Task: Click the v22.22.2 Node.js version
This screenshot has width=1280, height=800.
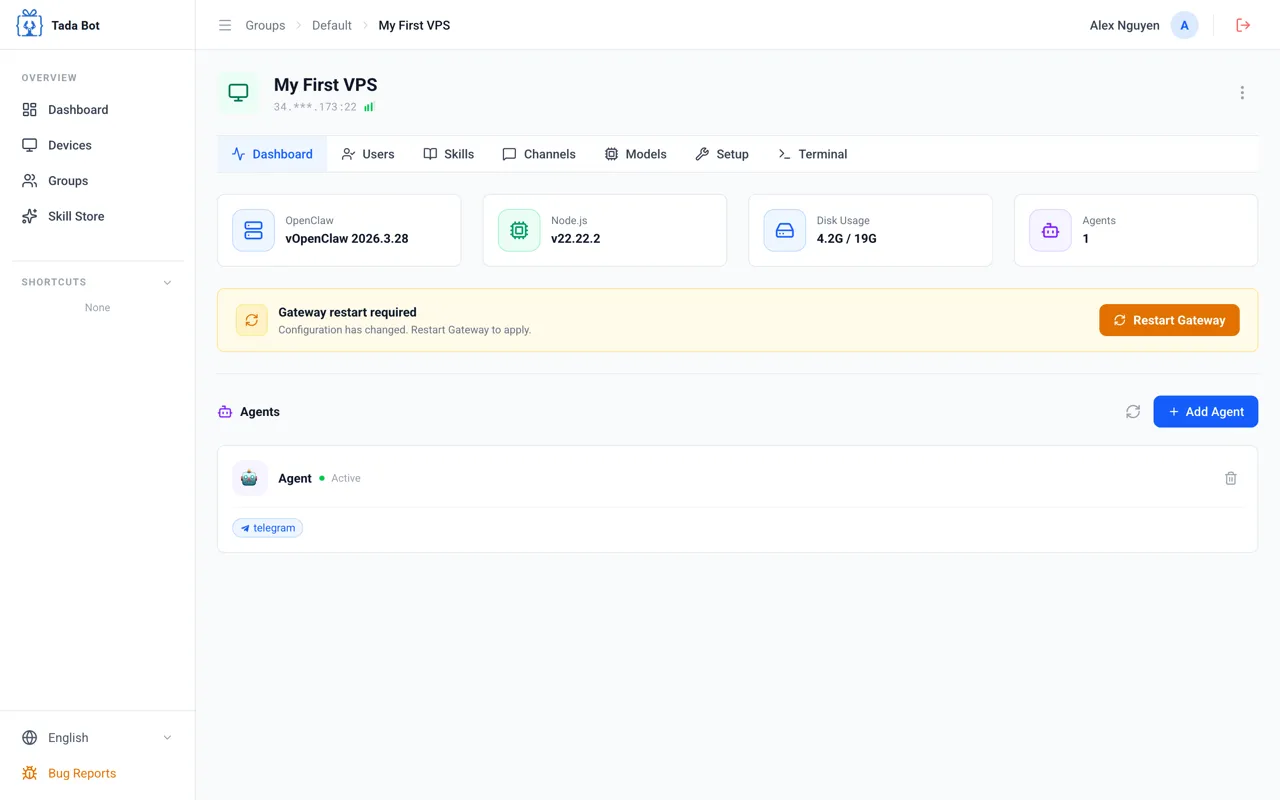Action: tap(576, 239)
